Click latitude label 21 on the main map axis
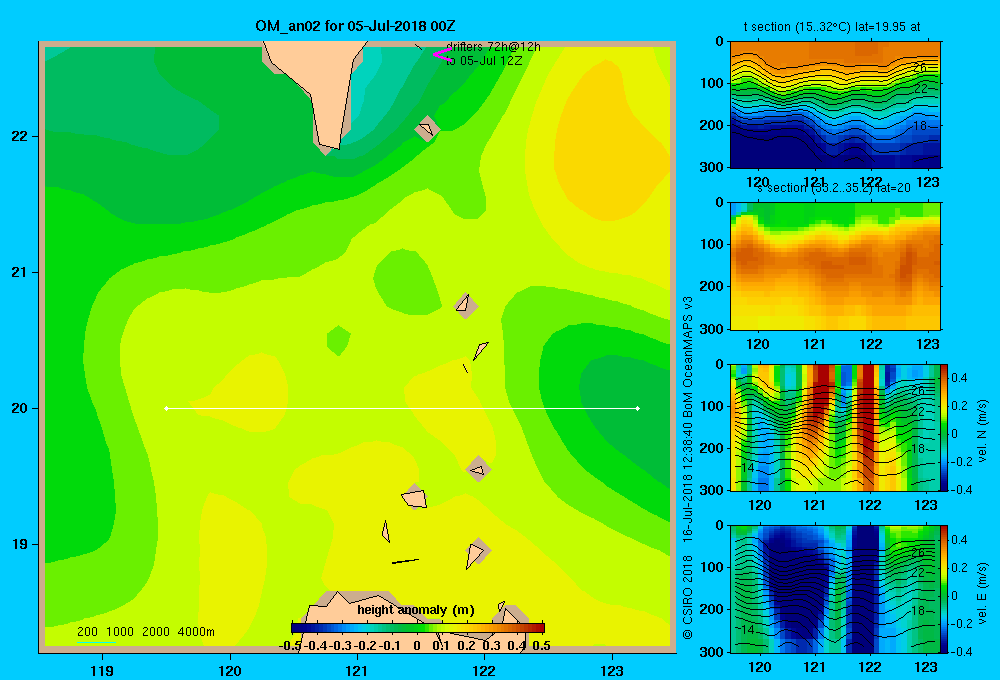 [20, 272]
